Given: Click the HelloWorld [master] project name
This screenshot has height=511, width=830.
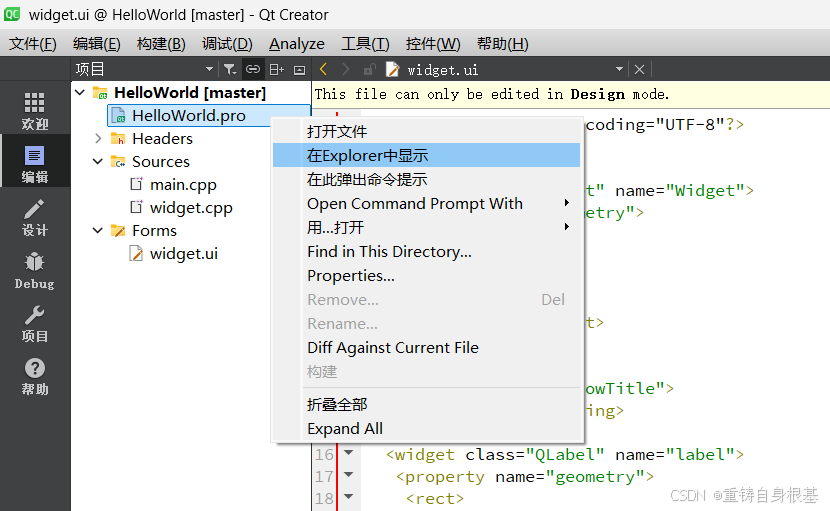Looking at the screenshot, I should point(190,93).
